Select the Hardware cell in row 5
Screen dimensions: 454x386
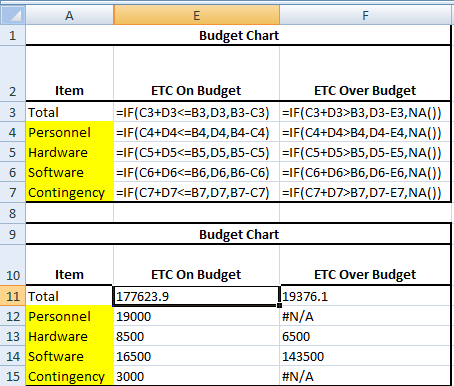[x=69, y=152]
